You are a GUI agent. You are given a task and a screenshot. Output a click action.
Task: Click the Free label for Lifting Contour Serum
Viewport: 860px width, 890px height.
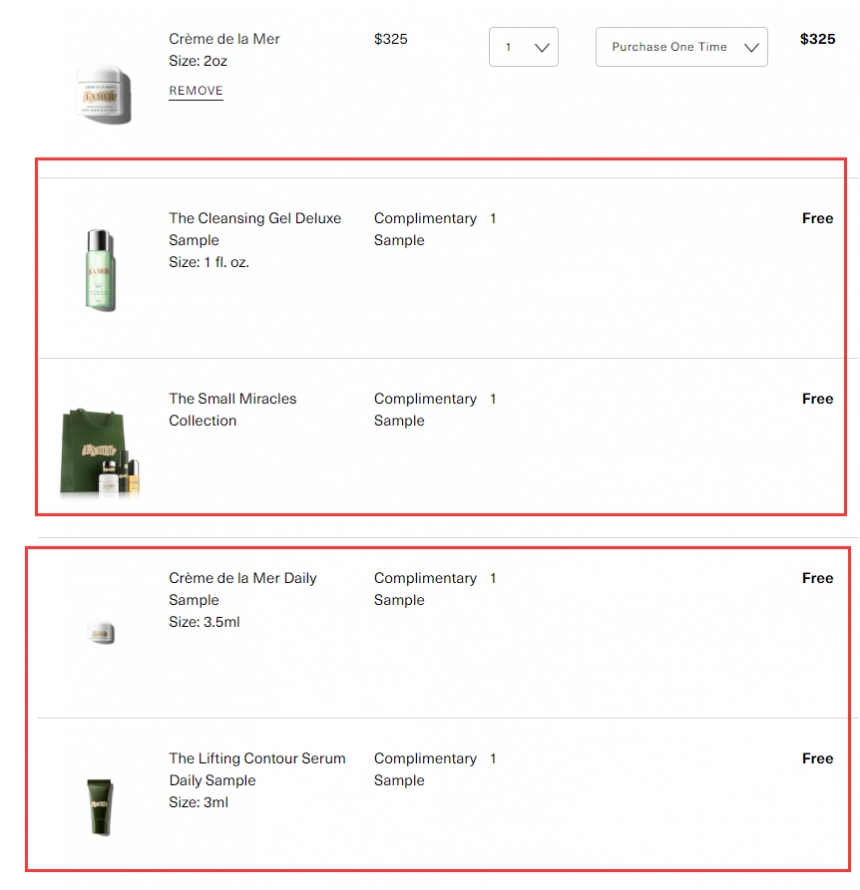pyautogui.click(x=817, y=758)
